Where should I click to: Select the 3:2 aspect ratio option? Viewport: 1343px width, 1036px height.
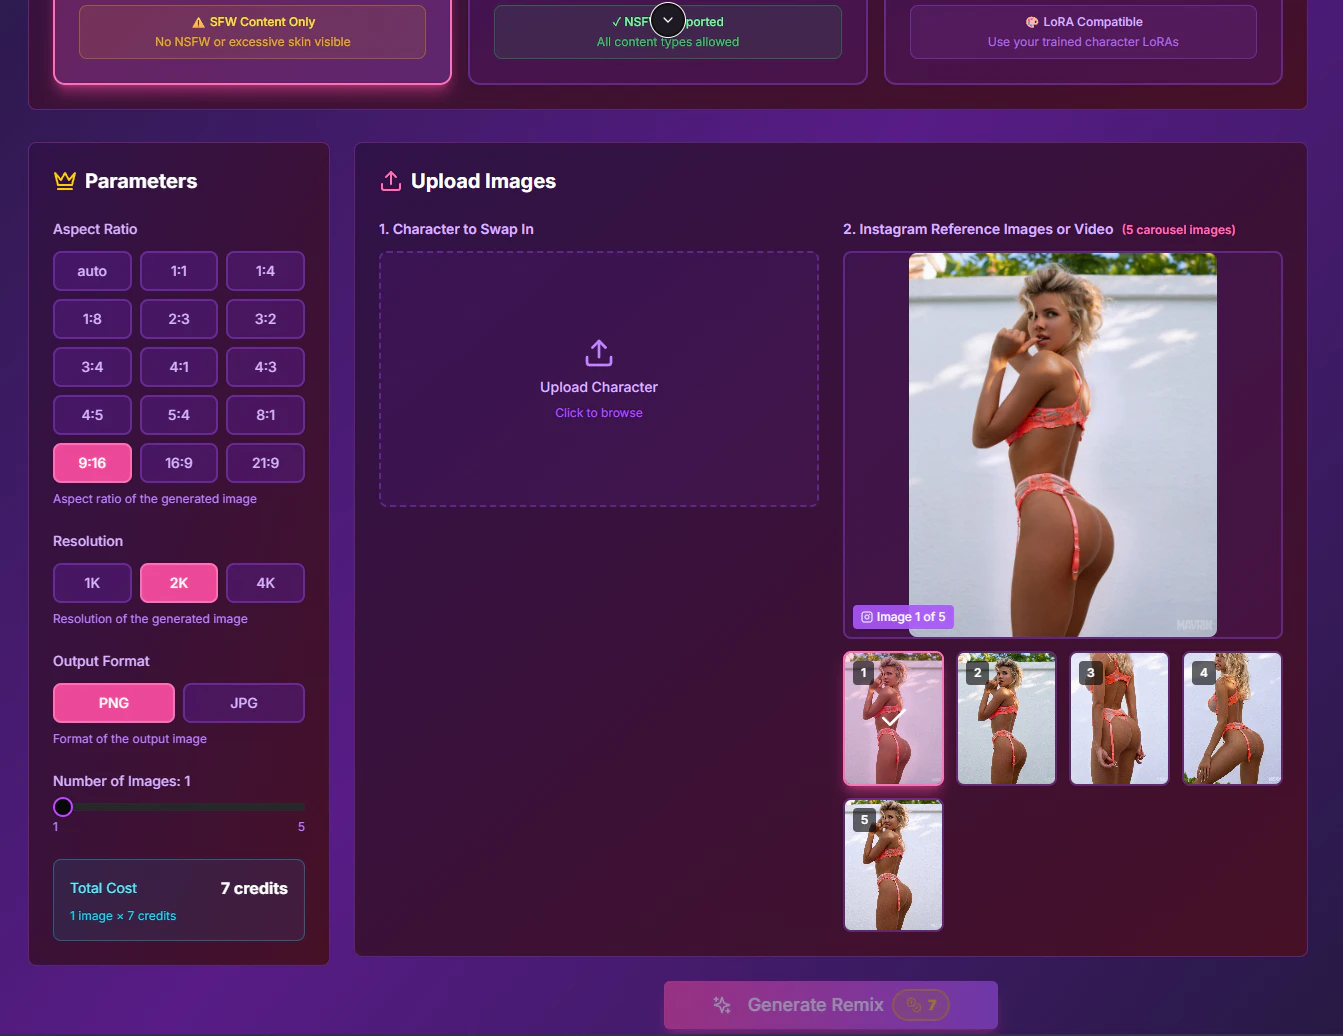tap(265, 319)
